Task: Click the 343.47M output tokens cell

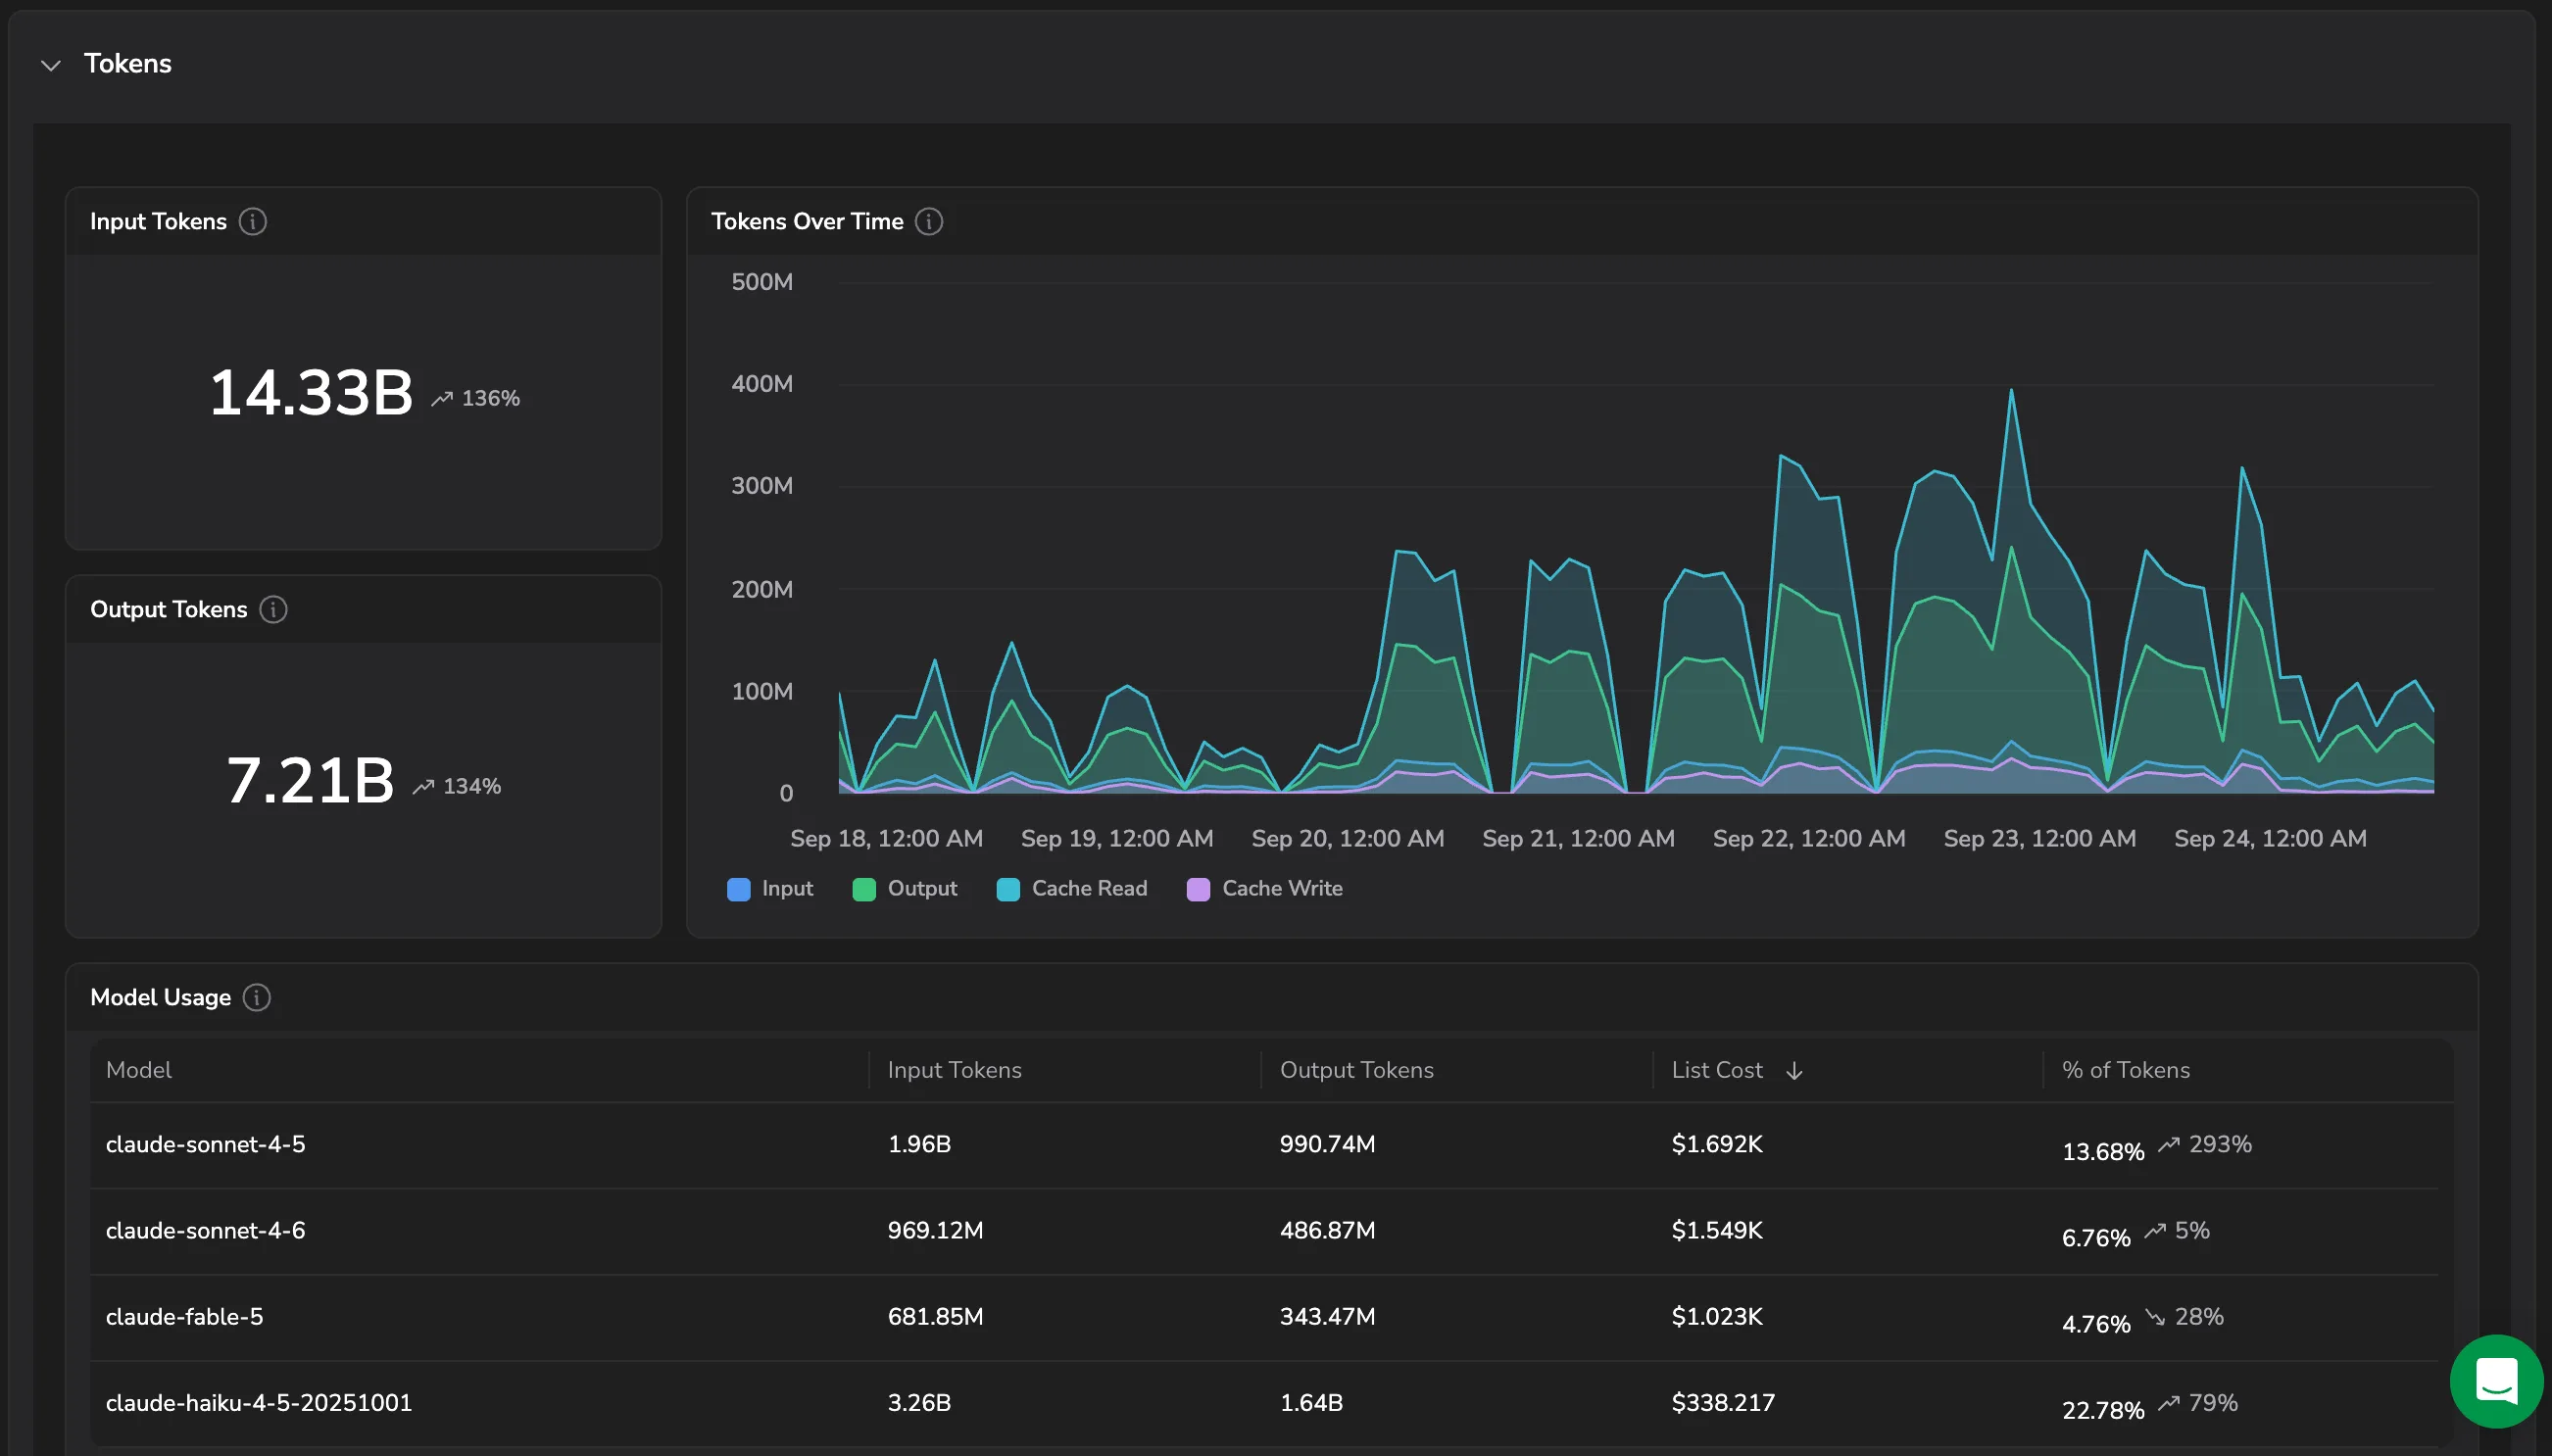Action: 1327,1316
